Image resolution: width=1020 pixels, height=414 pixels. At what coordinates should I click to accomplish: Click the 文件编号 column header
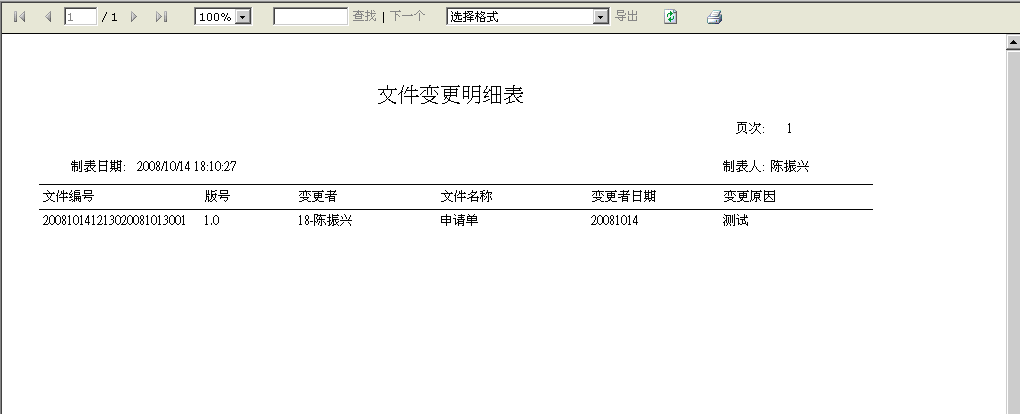68,197
